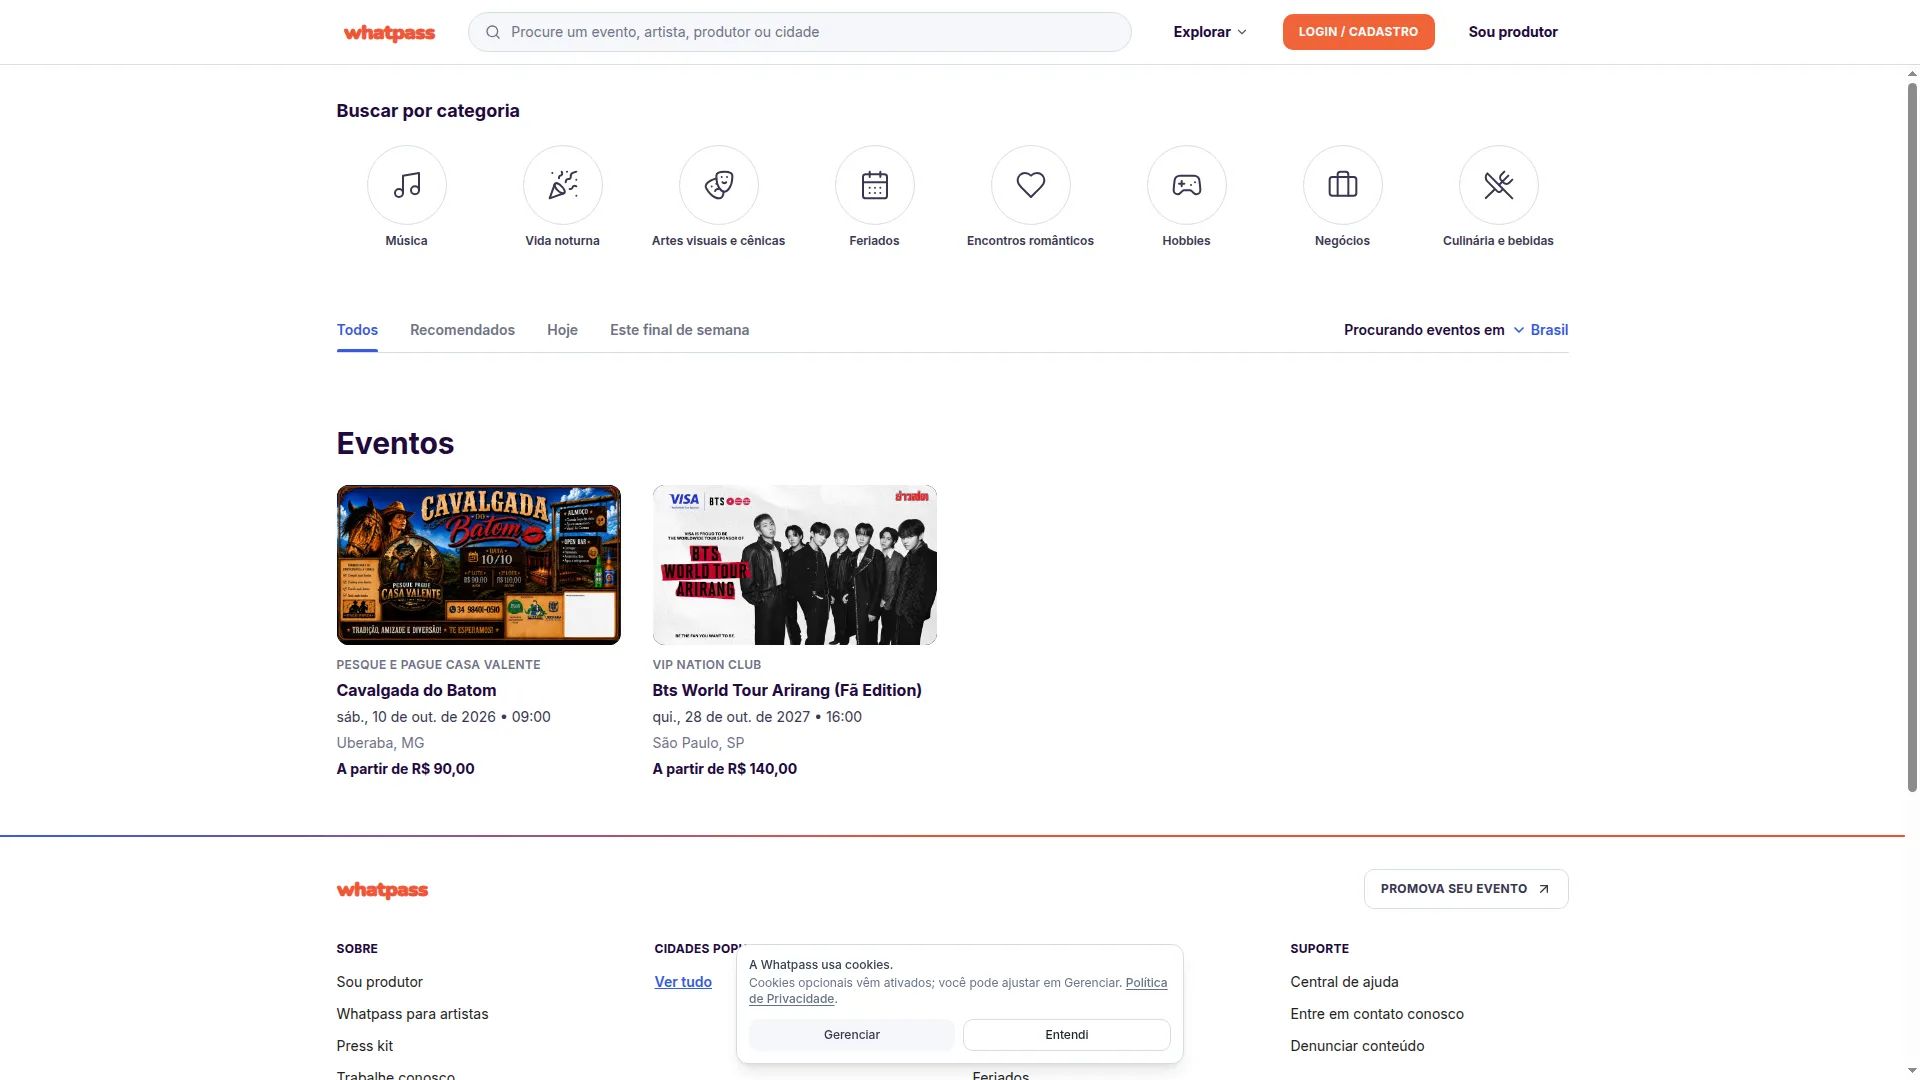The height and width of the screenshot is (1080, 1920).
Task: Select the Encontros românticos heart icon
Action: pyautogui.click(x=1030, y=185)
